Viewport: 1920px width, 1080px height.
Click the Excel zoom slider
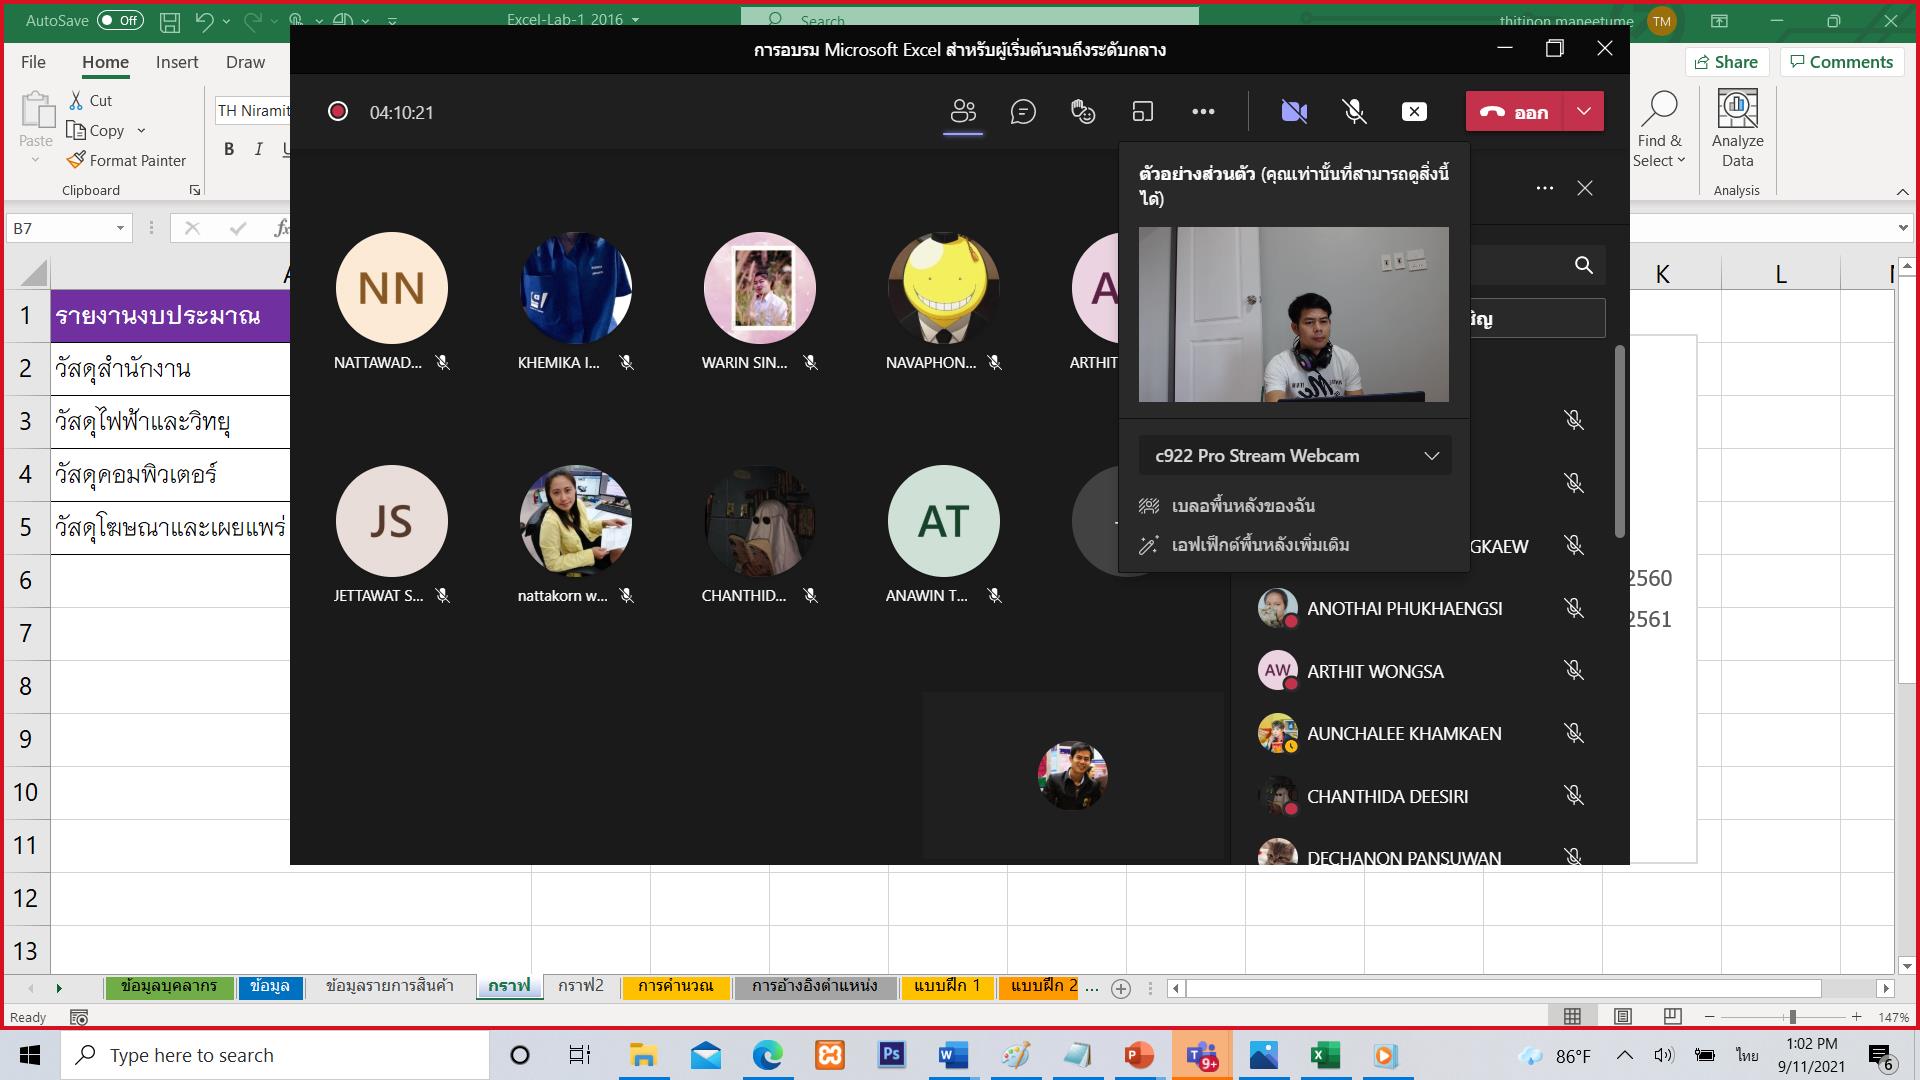(1783, 1017)
